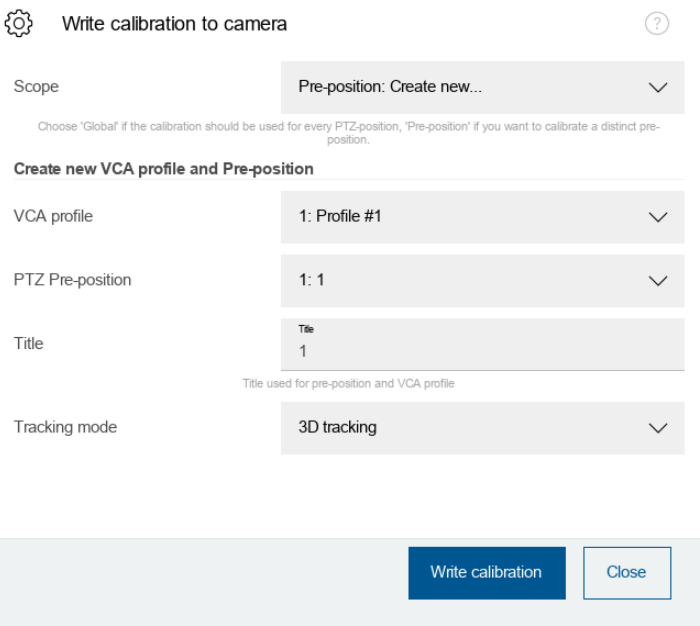Click the 'Tracking mode' field label
700x626 pixels.
click(x=65, y=427)
